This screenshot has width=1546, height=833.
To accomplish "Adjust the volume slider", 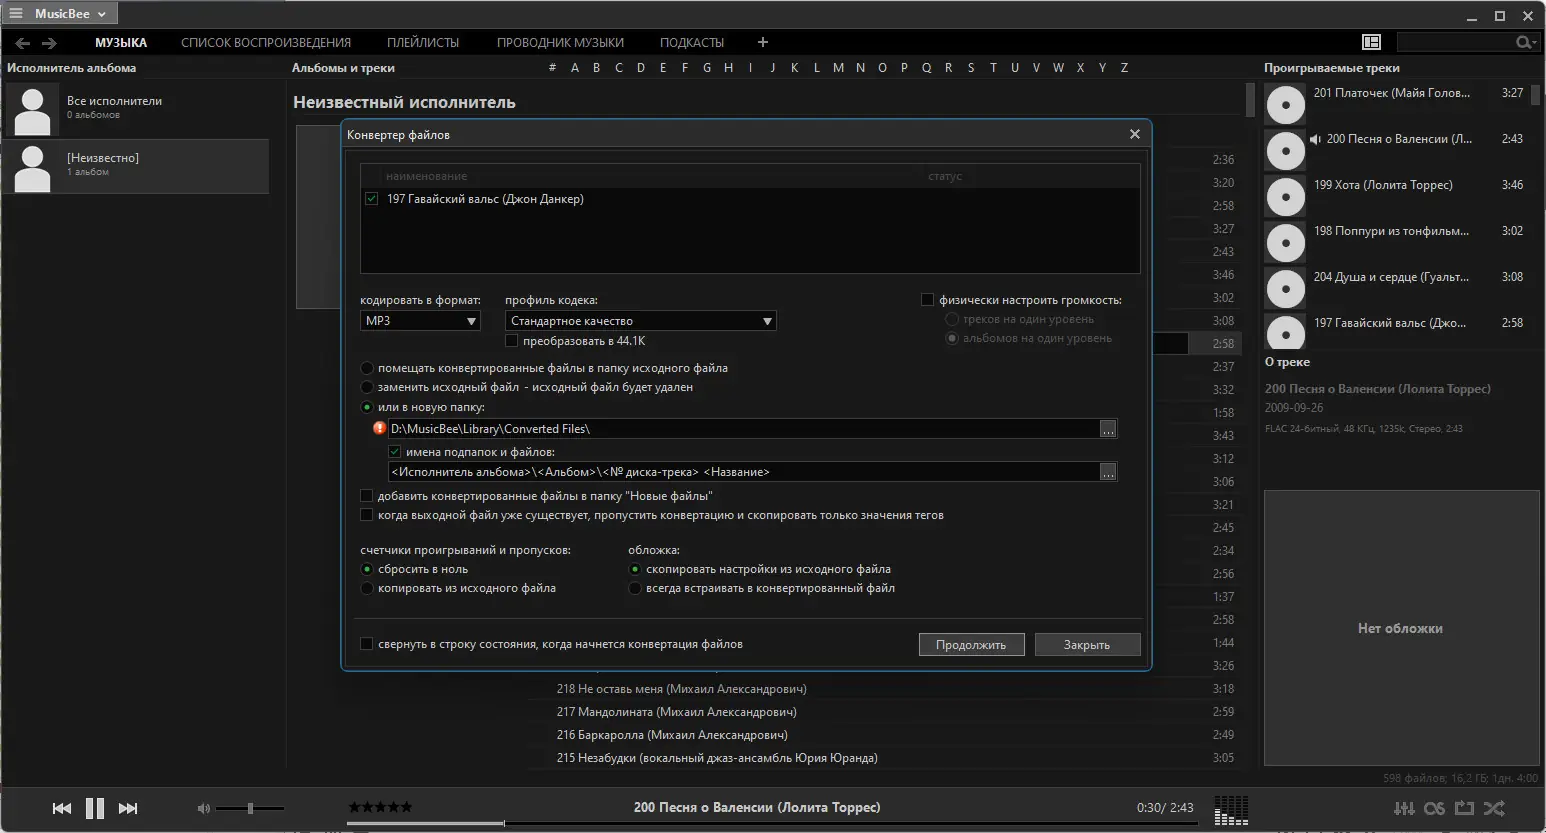I will (x=250, y=808).
